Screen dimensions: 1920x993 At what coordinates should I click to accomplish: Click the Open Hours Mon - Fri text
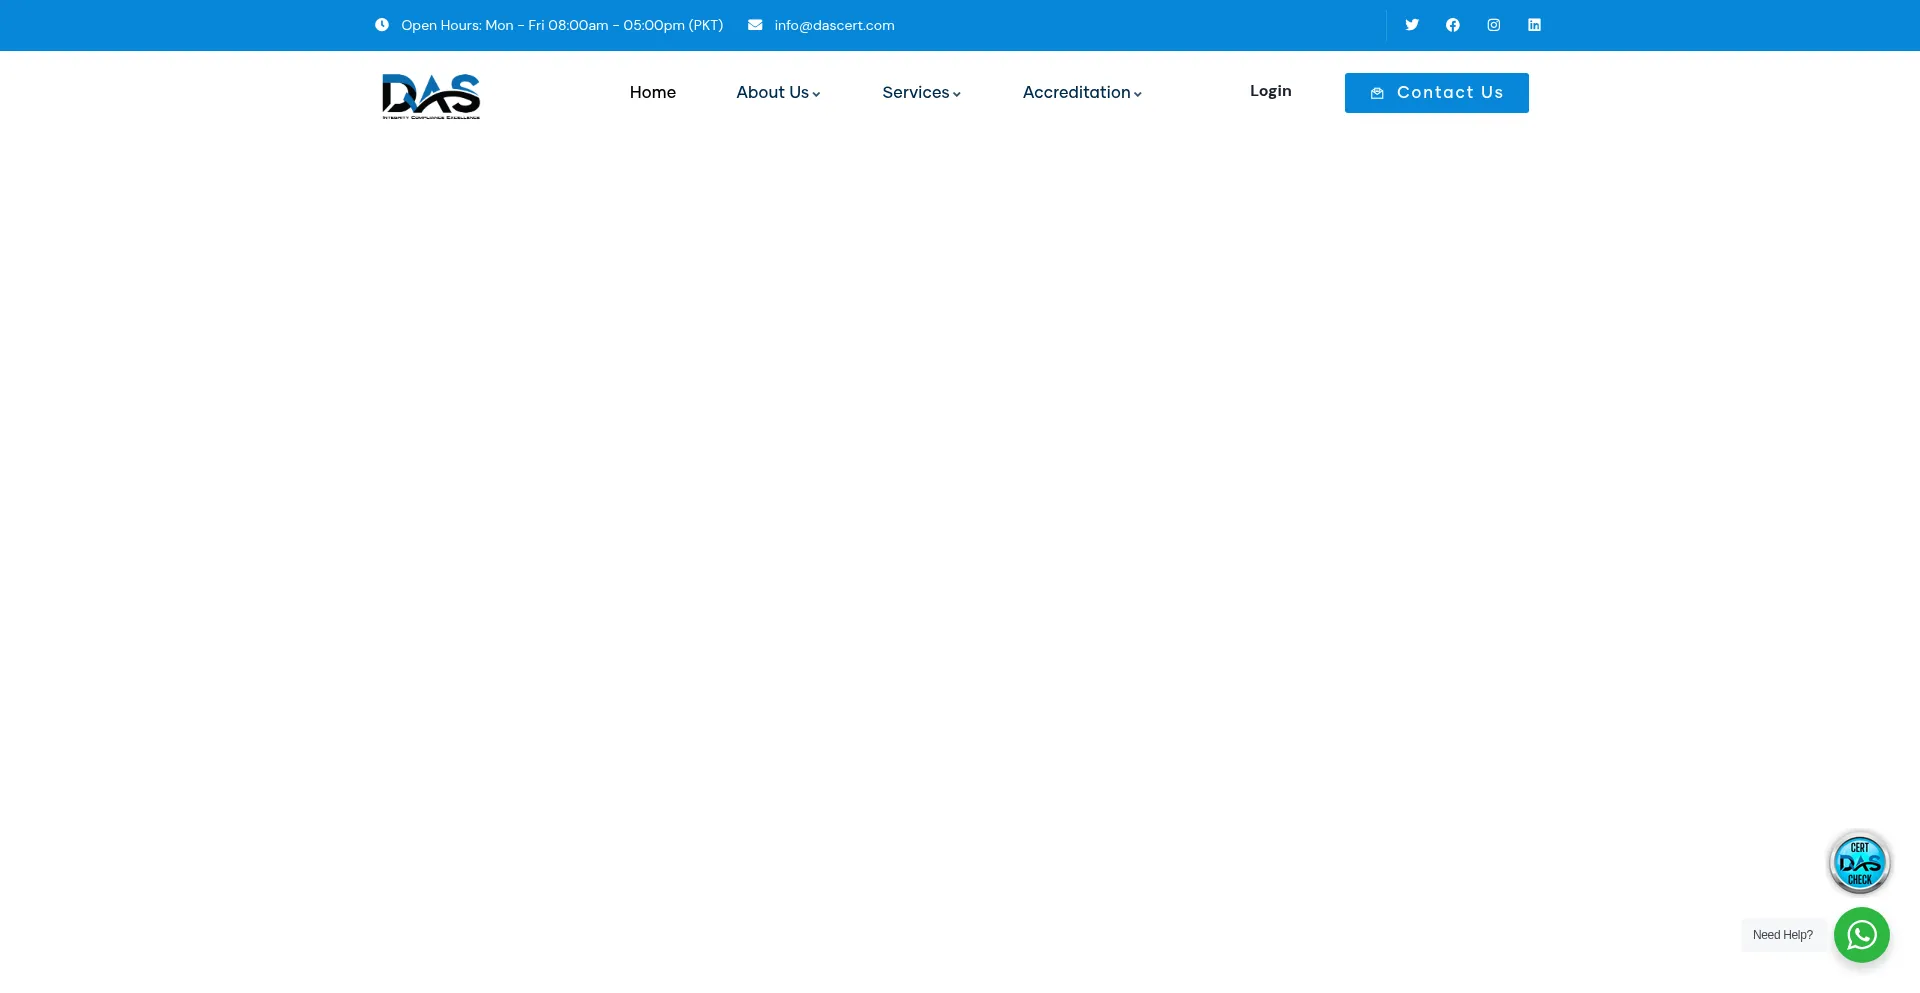[x=562, y=25]
